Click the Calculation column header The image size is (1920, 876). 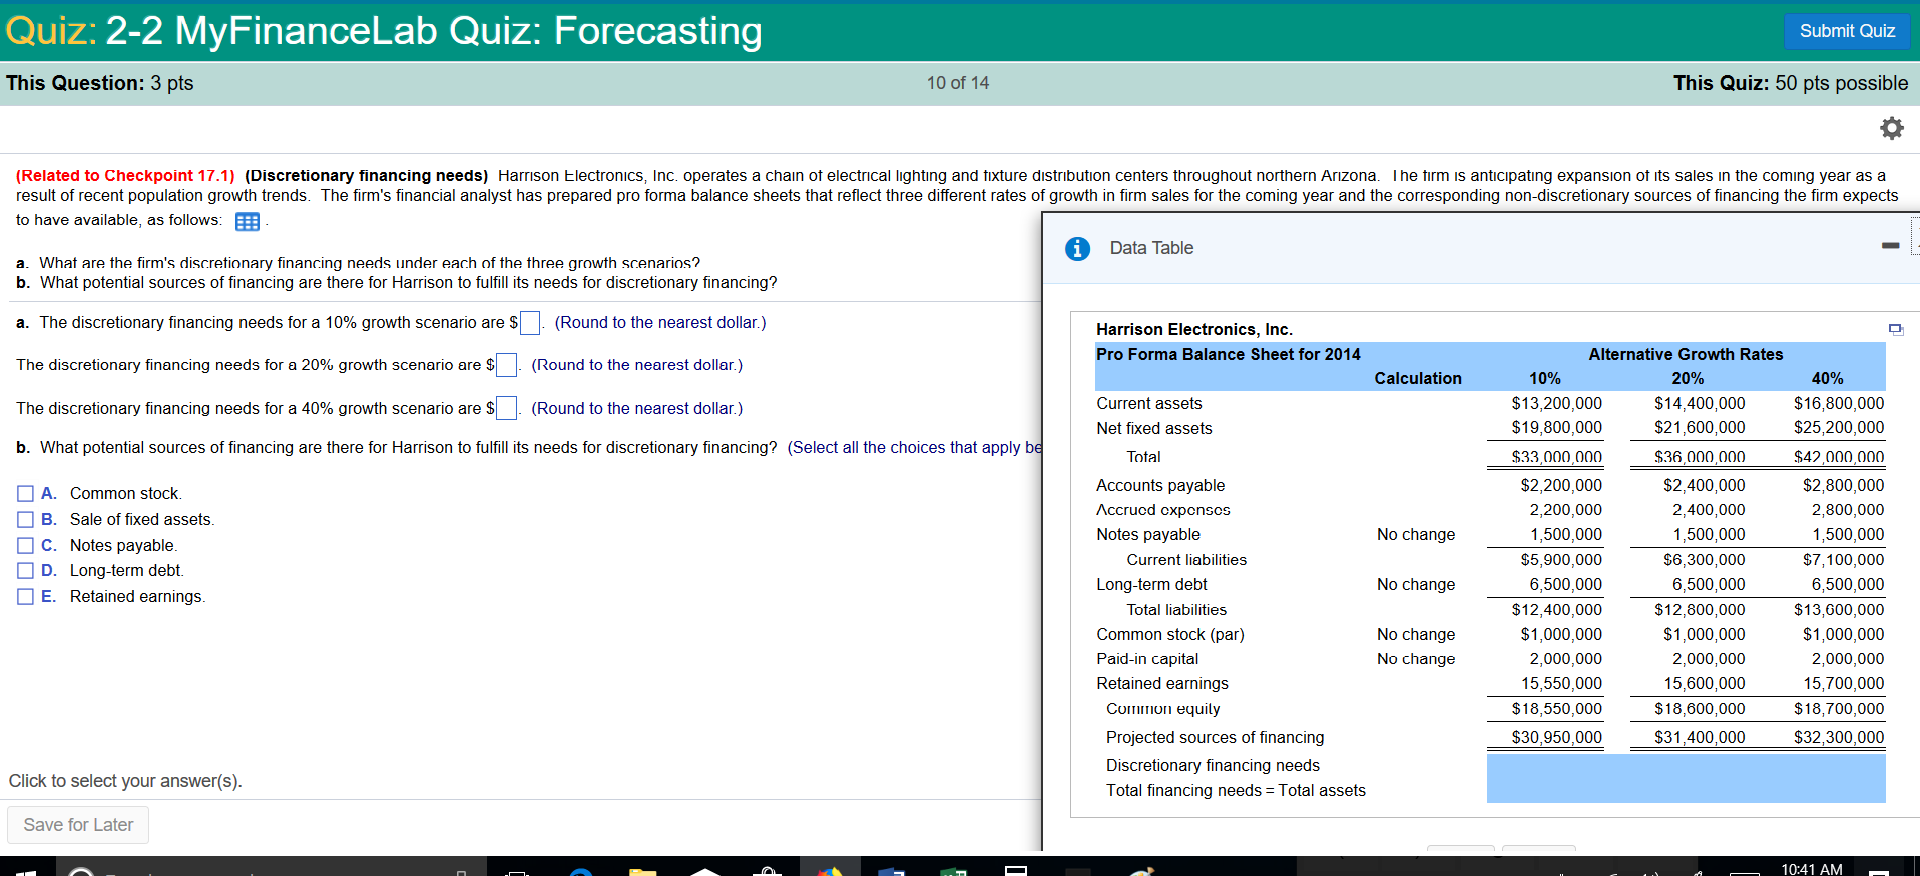pos(1418,378)
